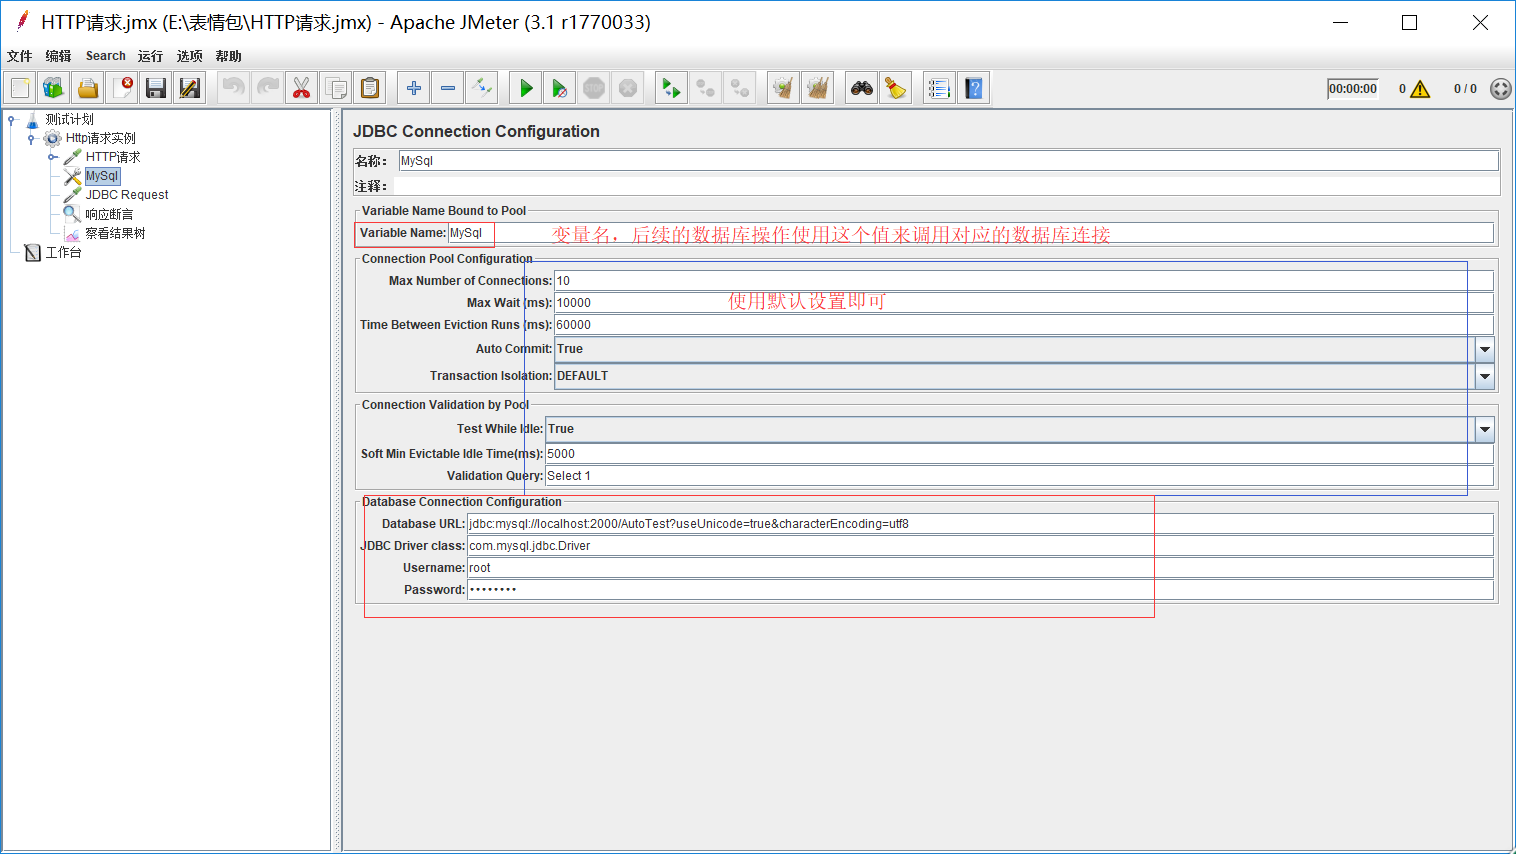
Task: Click the Stop test icon
Action: (x=593, y=88)
